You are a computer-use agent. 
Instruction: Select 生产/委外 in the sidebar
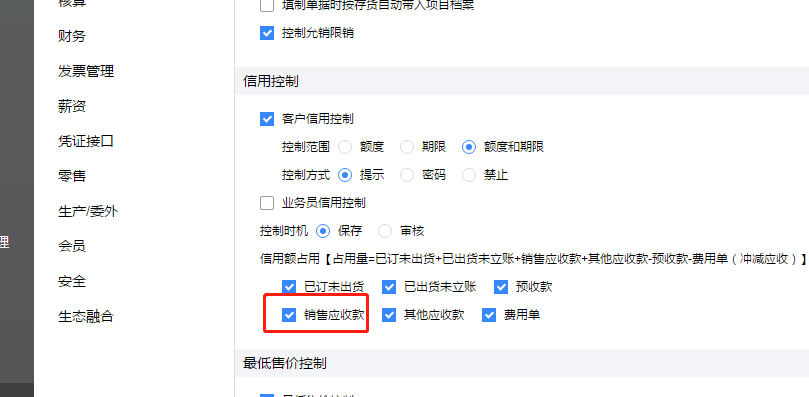pos(88,211)
